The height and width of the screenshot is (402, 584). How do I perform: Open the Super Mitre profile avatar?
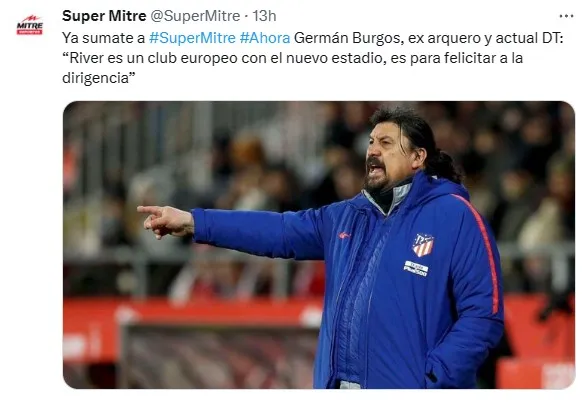(29, 25)
